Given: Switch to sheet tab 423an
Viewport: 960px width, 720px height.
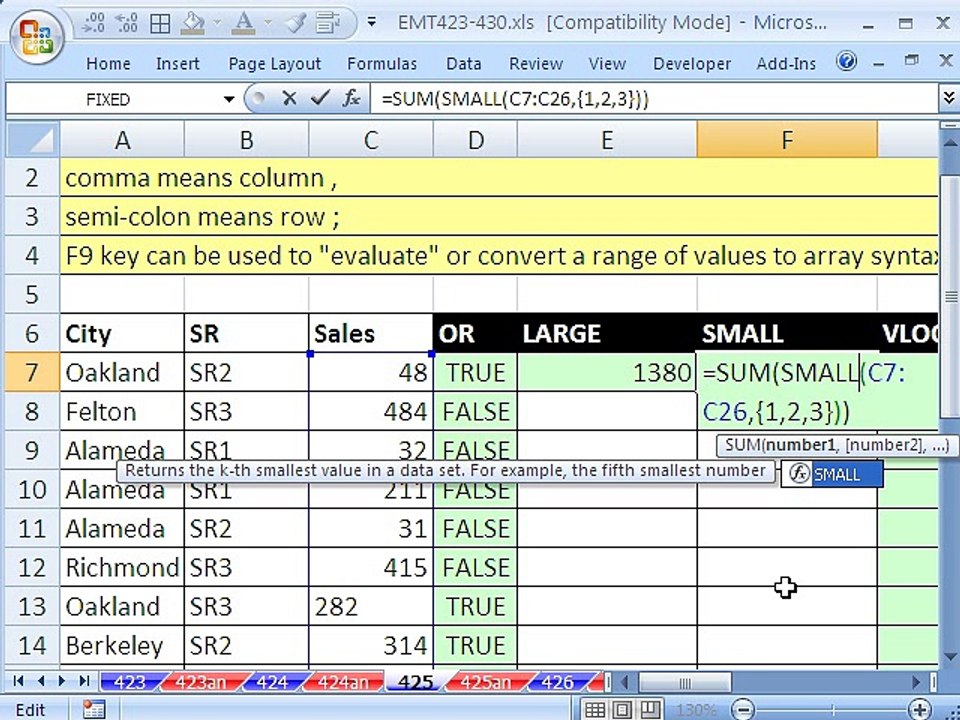Looking at the screenshot, I should click(x=200, y=682).
